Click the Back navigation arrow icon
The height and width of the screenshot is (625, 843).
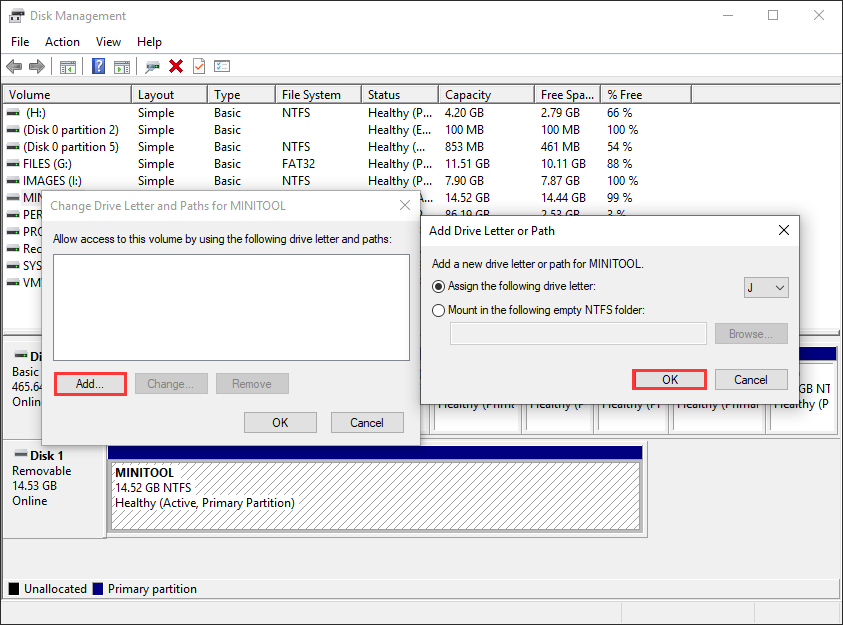(x=13, y=66)
